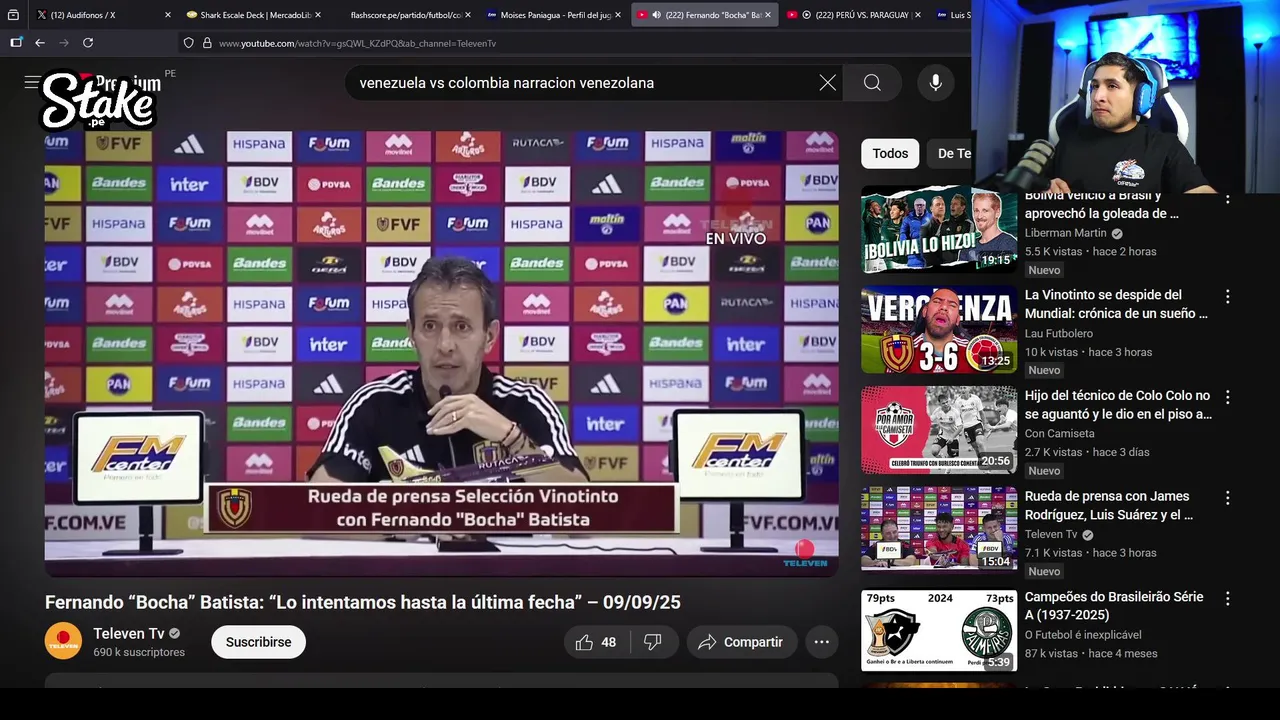The width and height of the screenshot is (1280, 720).
Task: Open title Hijo del técnico de Colo Colo
Action: point(1118,405)
